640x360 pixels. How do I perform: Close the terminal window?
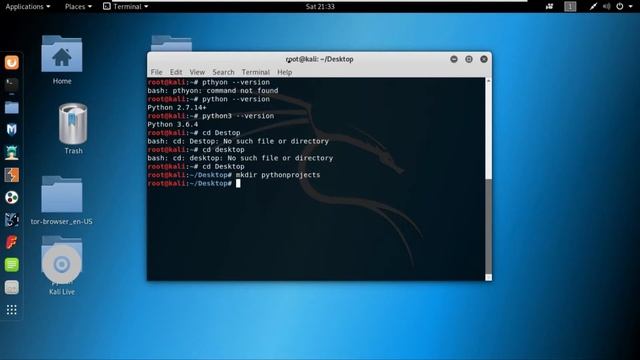[484, 59]
